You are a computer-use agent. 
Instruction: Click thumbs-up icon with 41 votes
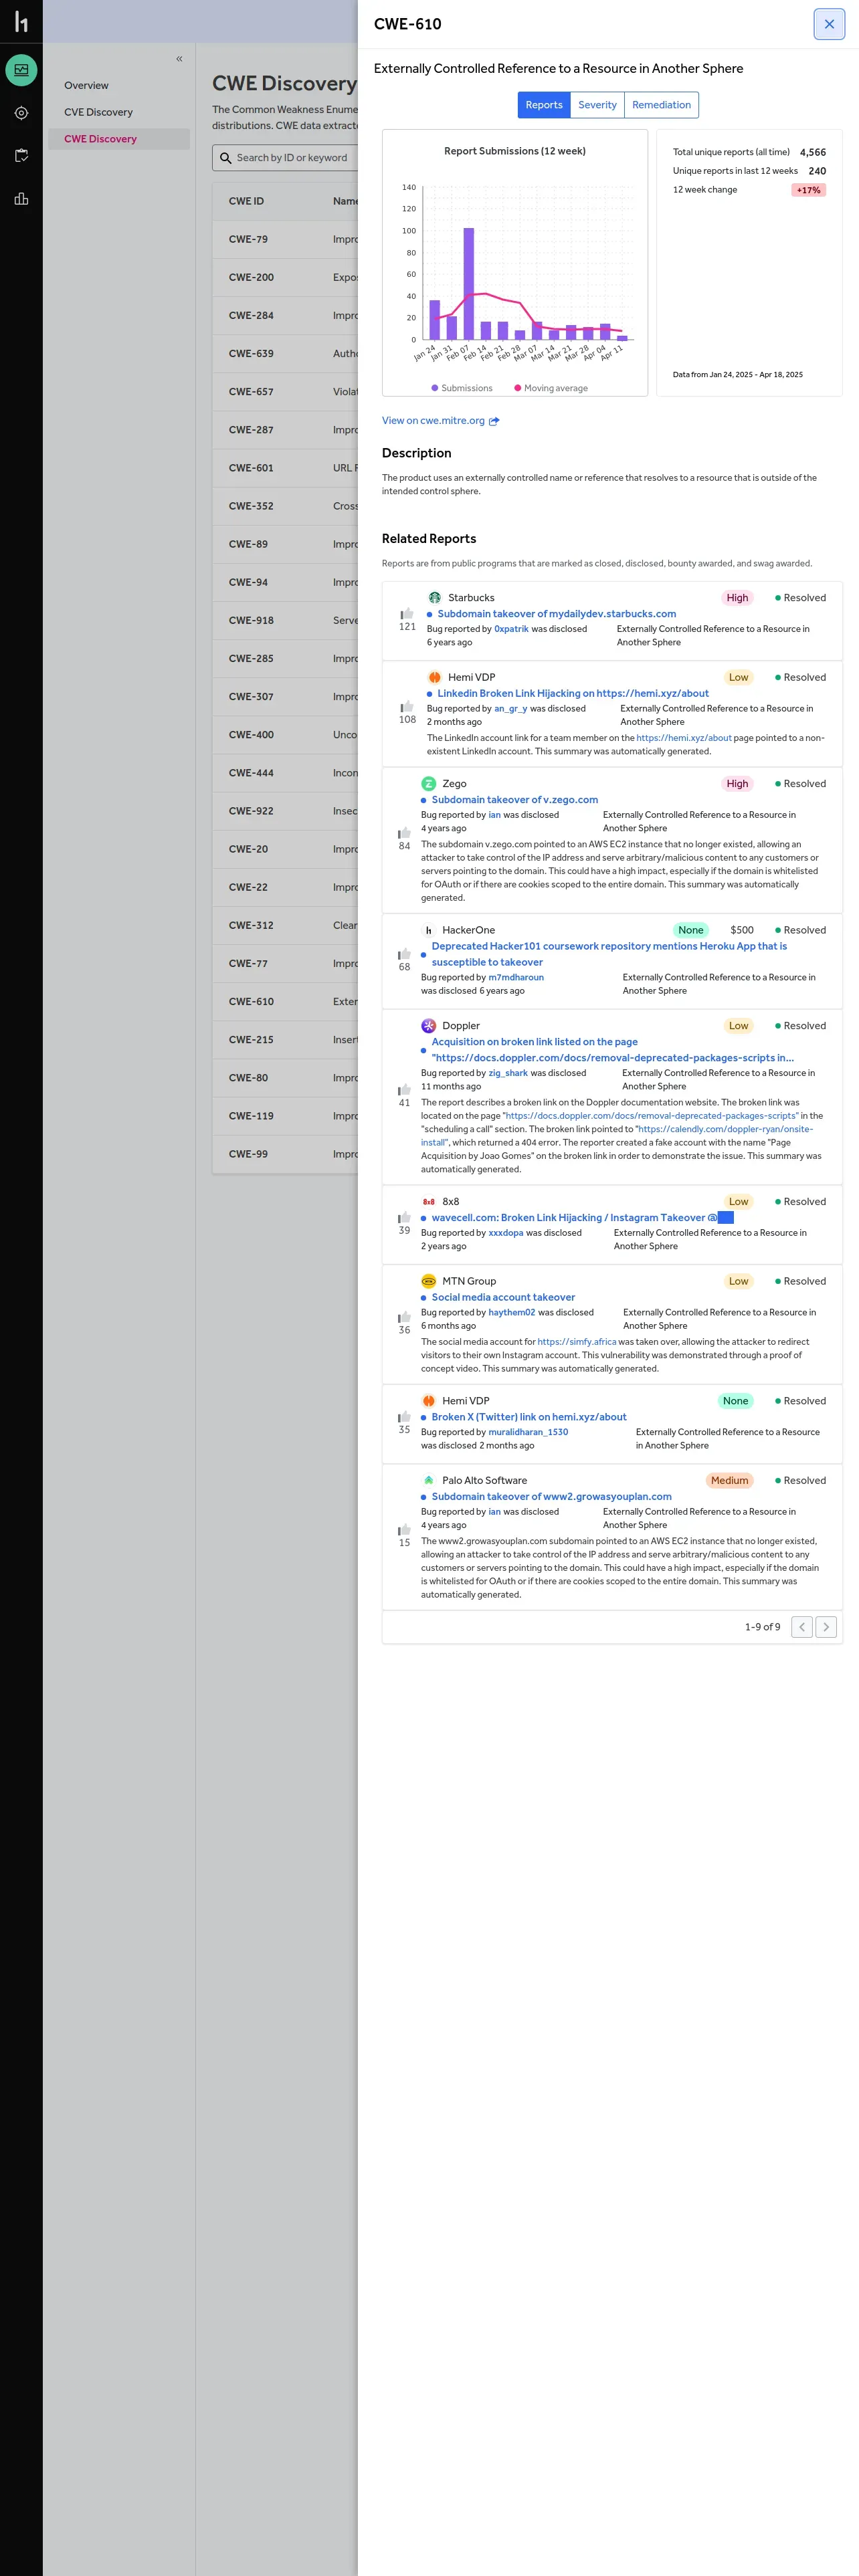404,1090
